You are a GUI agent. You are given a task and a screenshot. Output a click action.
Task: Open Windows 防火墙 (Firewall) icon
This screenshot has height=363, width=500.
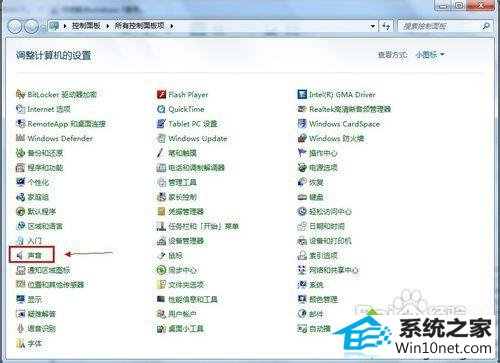pos(302,138)
